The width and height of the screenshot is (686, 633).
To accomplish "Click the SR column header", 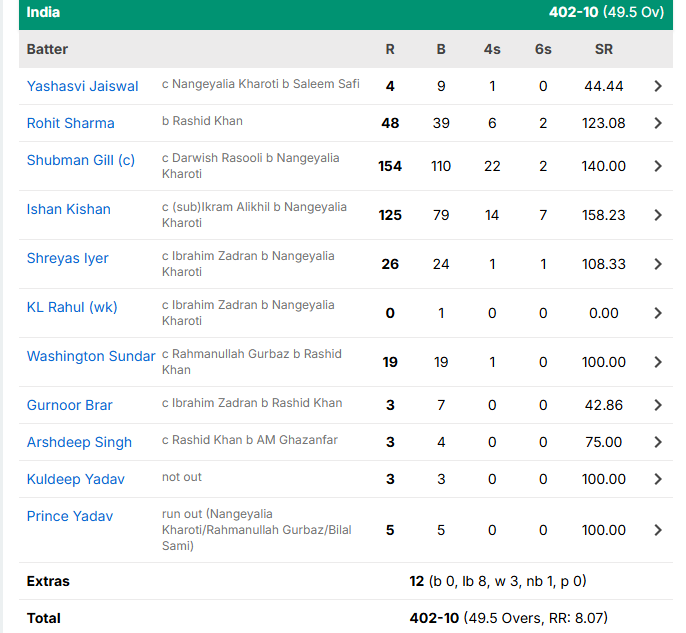I will click(604, 49).
